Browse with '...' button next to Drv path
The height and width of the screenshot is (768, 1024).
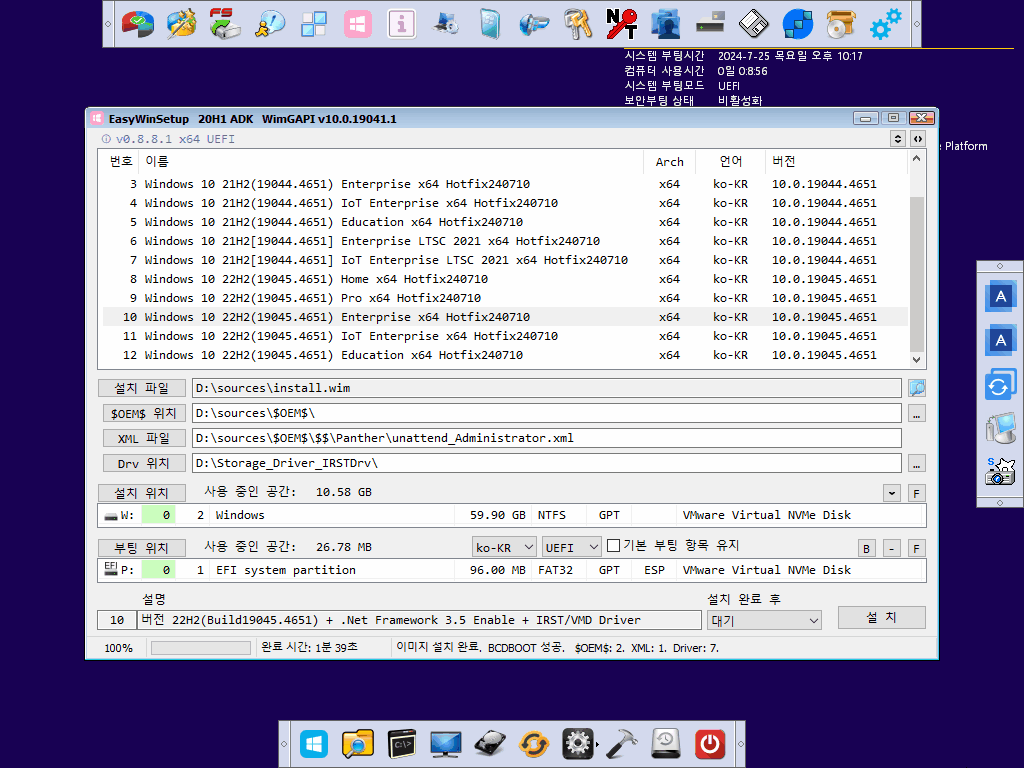click(x=917, y=464)
